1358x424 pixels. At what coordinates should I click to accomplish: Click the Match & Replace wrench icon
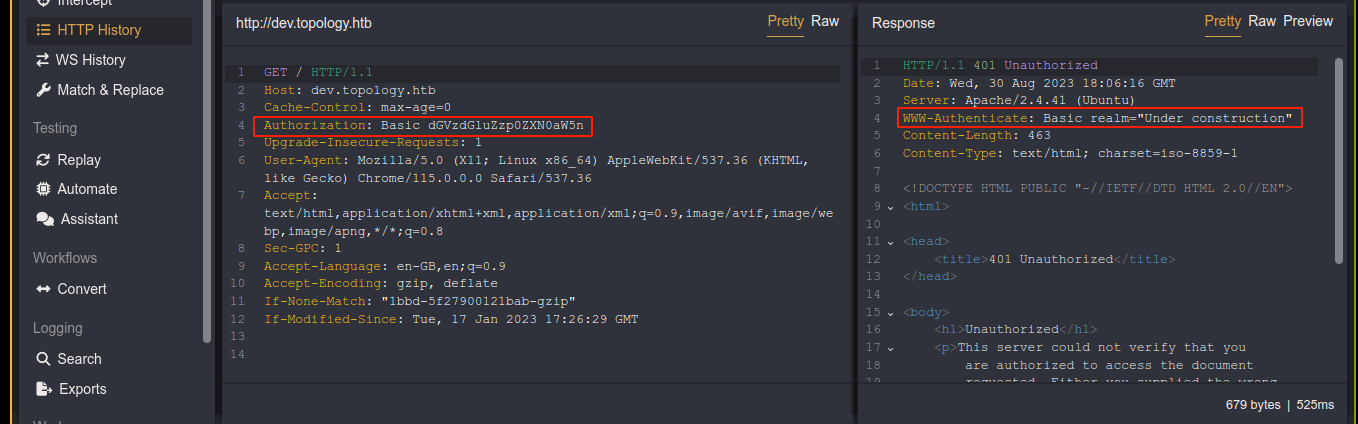click(43, 90)
